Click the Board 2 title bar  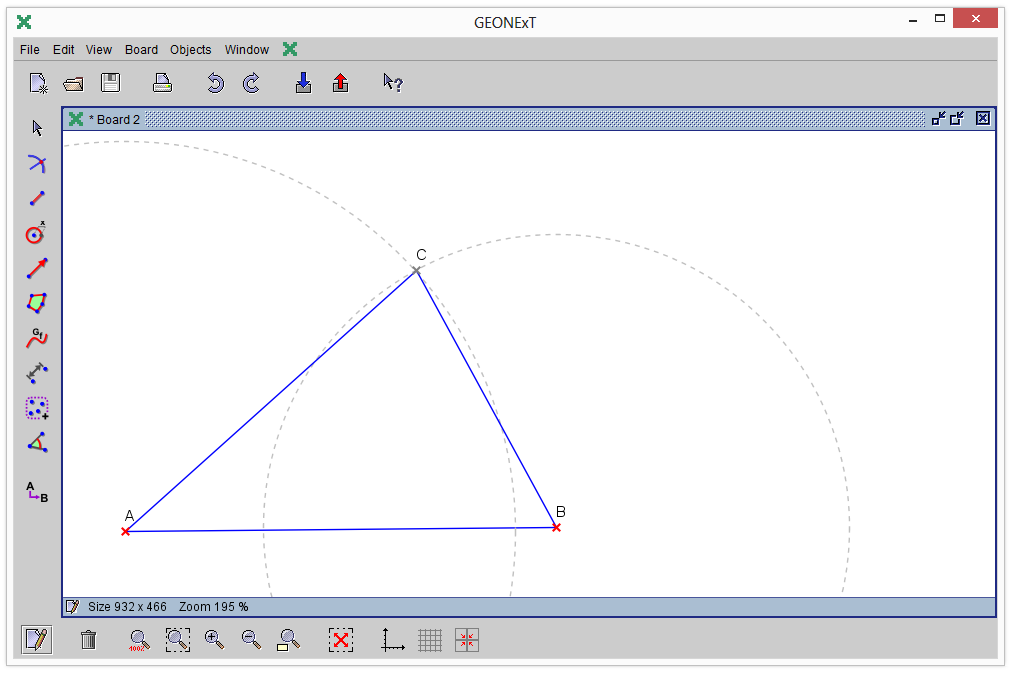[x=529, y=119]
